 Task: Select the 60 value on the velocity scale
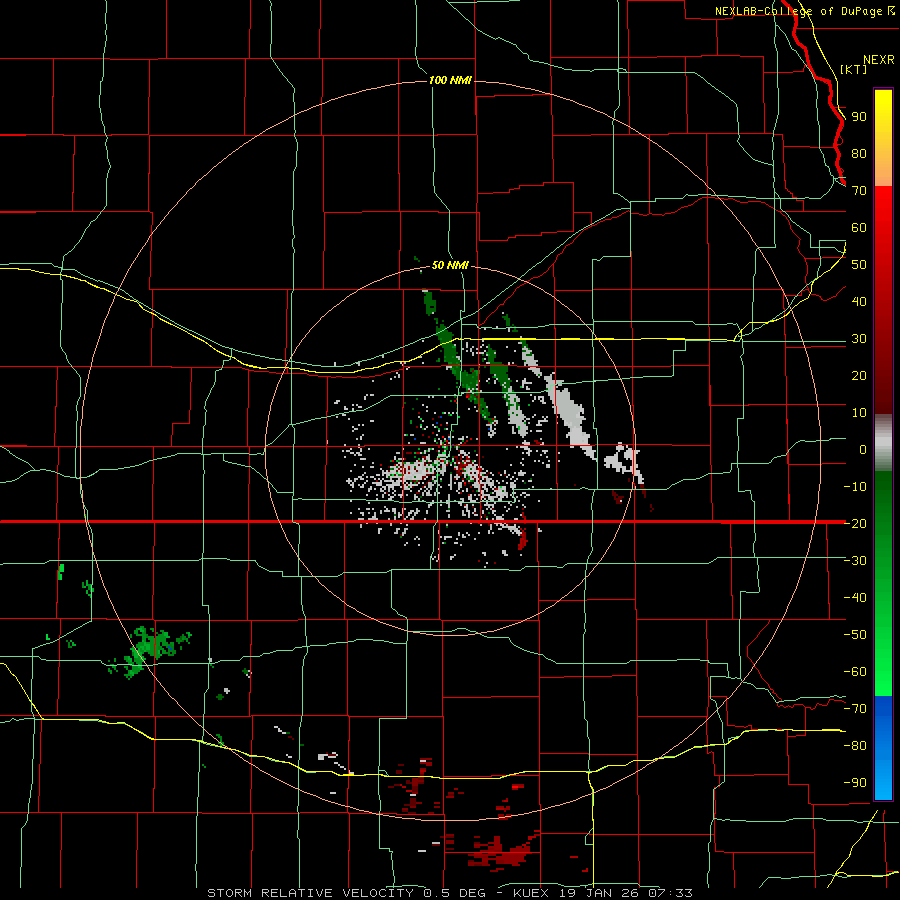(859, 228)
